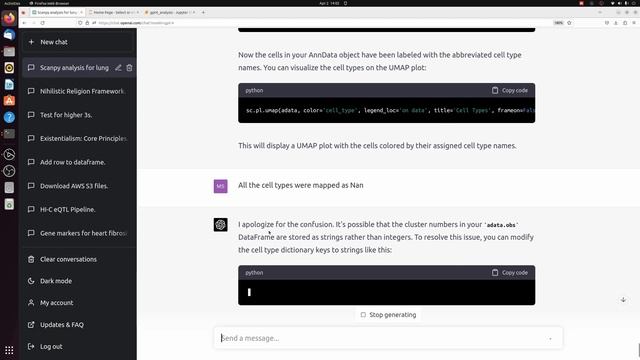This screenshot has height=360, width=640.
Task: Open the Firefox list-all-tabs dropdown
Action: [x=600, y=13]
